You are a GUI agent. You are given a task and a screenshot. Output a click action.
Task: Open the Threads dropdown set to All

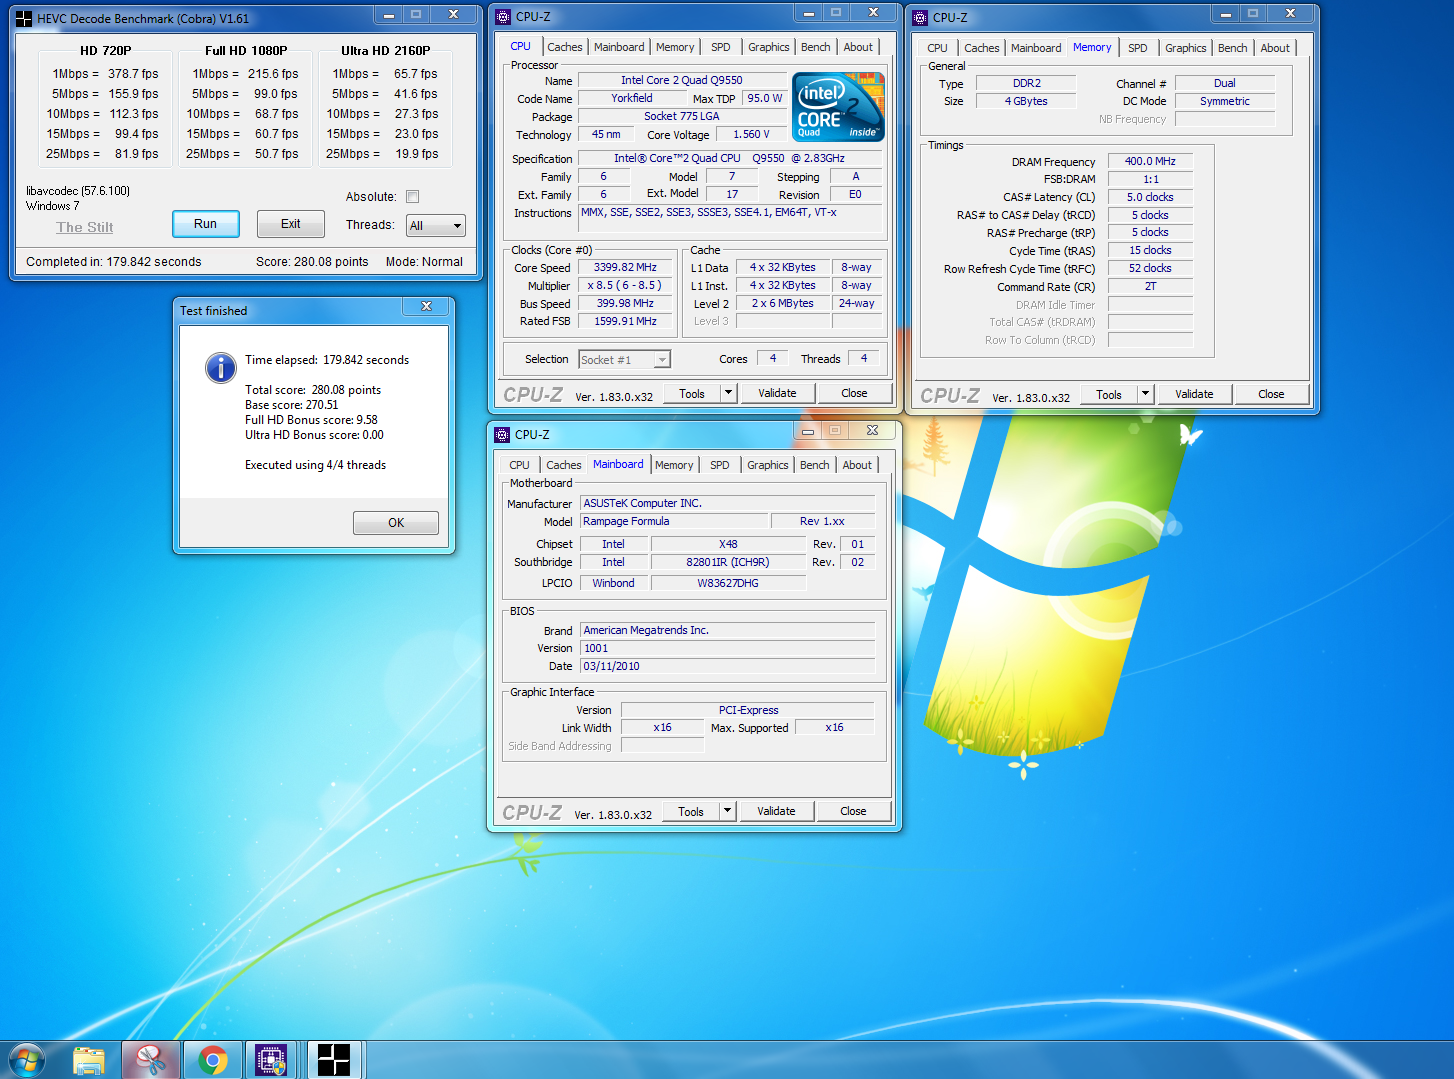point(436,226)
